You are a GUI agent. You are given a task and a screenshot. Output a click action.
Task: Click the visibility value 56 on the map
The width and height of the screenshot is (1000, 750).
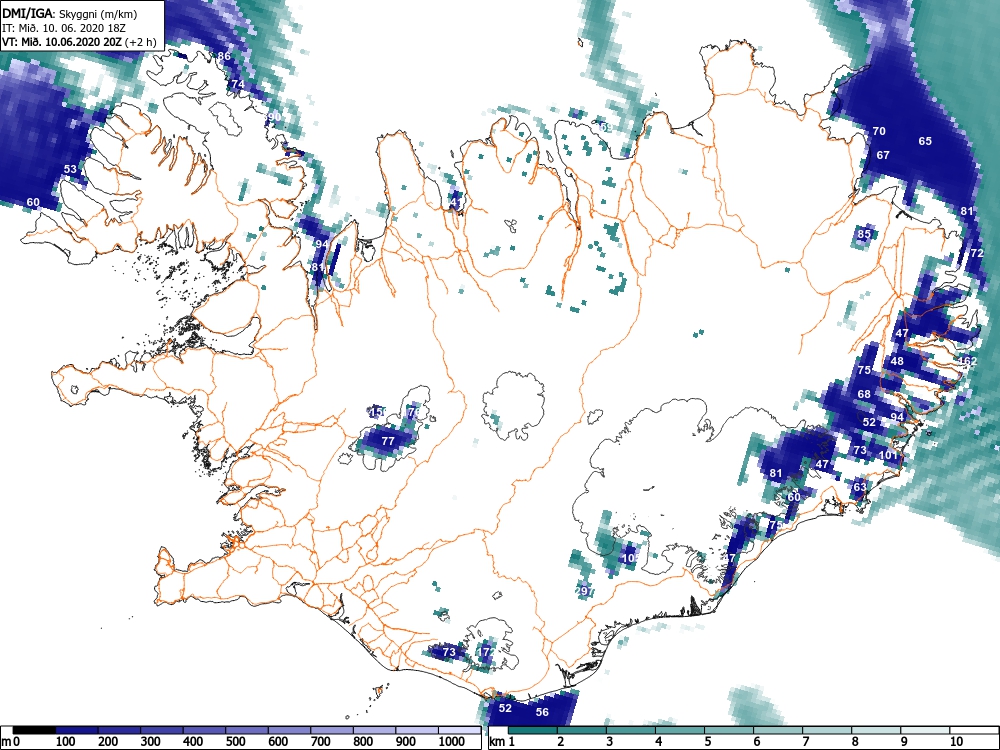coord(542,712)
